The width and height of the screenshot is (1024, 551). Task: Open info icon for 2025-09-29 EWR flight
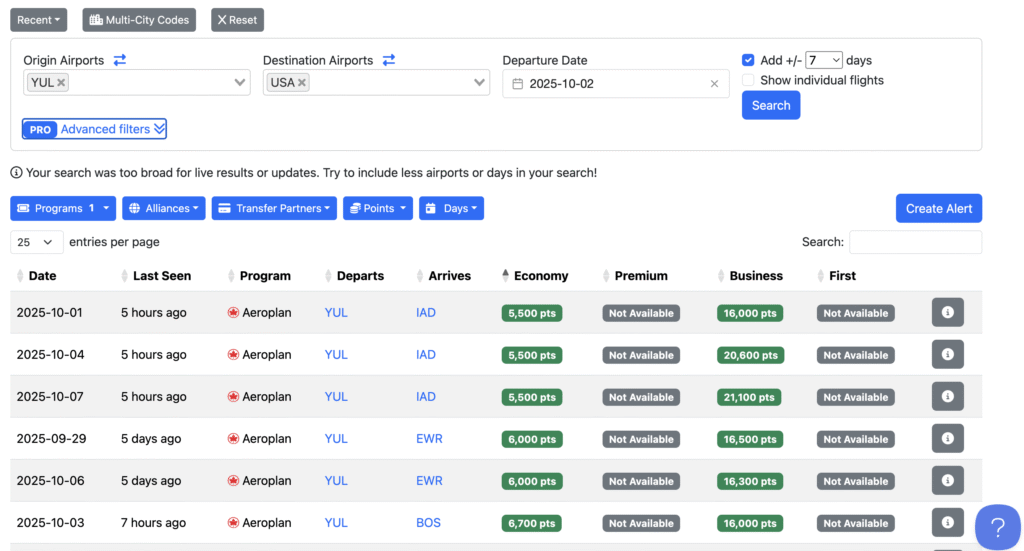click(x=947, y=439)
